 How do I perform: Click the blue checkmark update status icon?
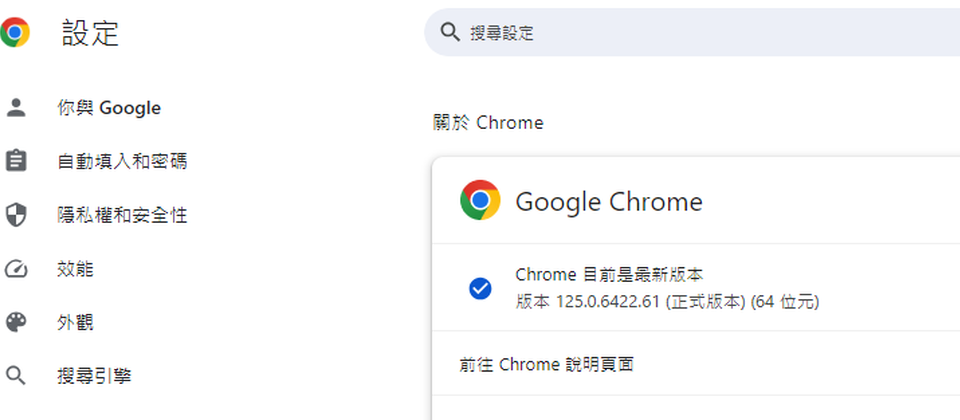pyautogui.click(x=480, y=288)
